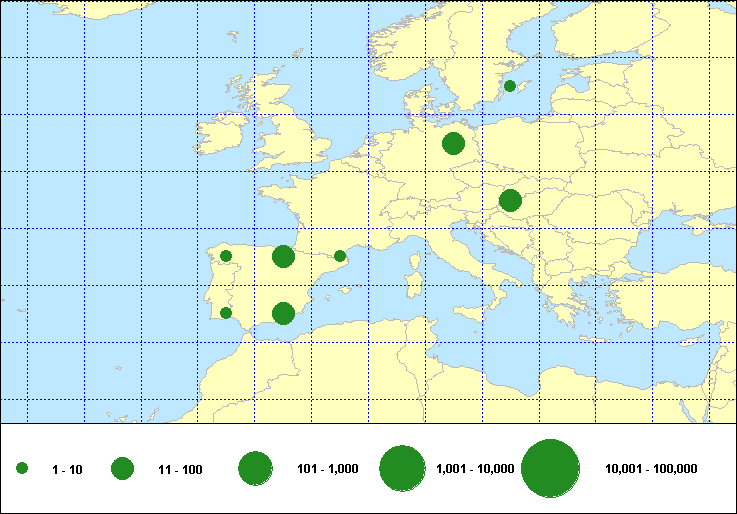Click the "1,001 - 10,000" legend label

coord(475,469)
